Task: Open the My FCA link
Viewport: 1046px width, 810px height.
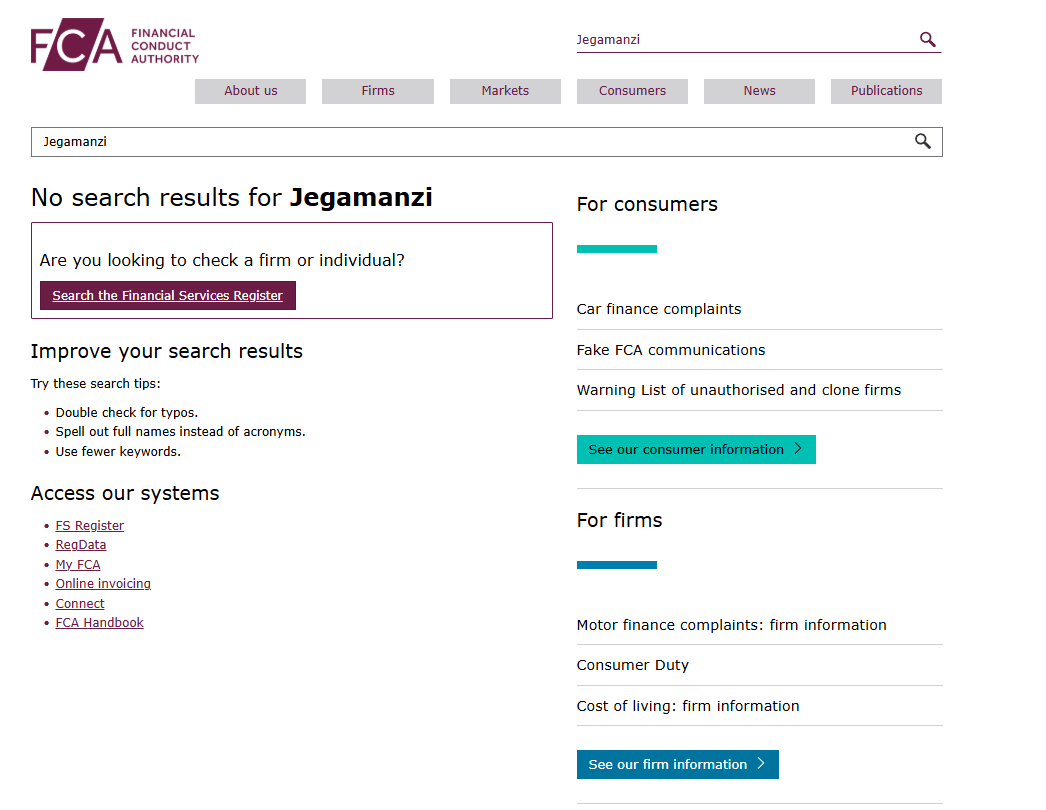Action: pyautogui.click(x=78, y=564)
